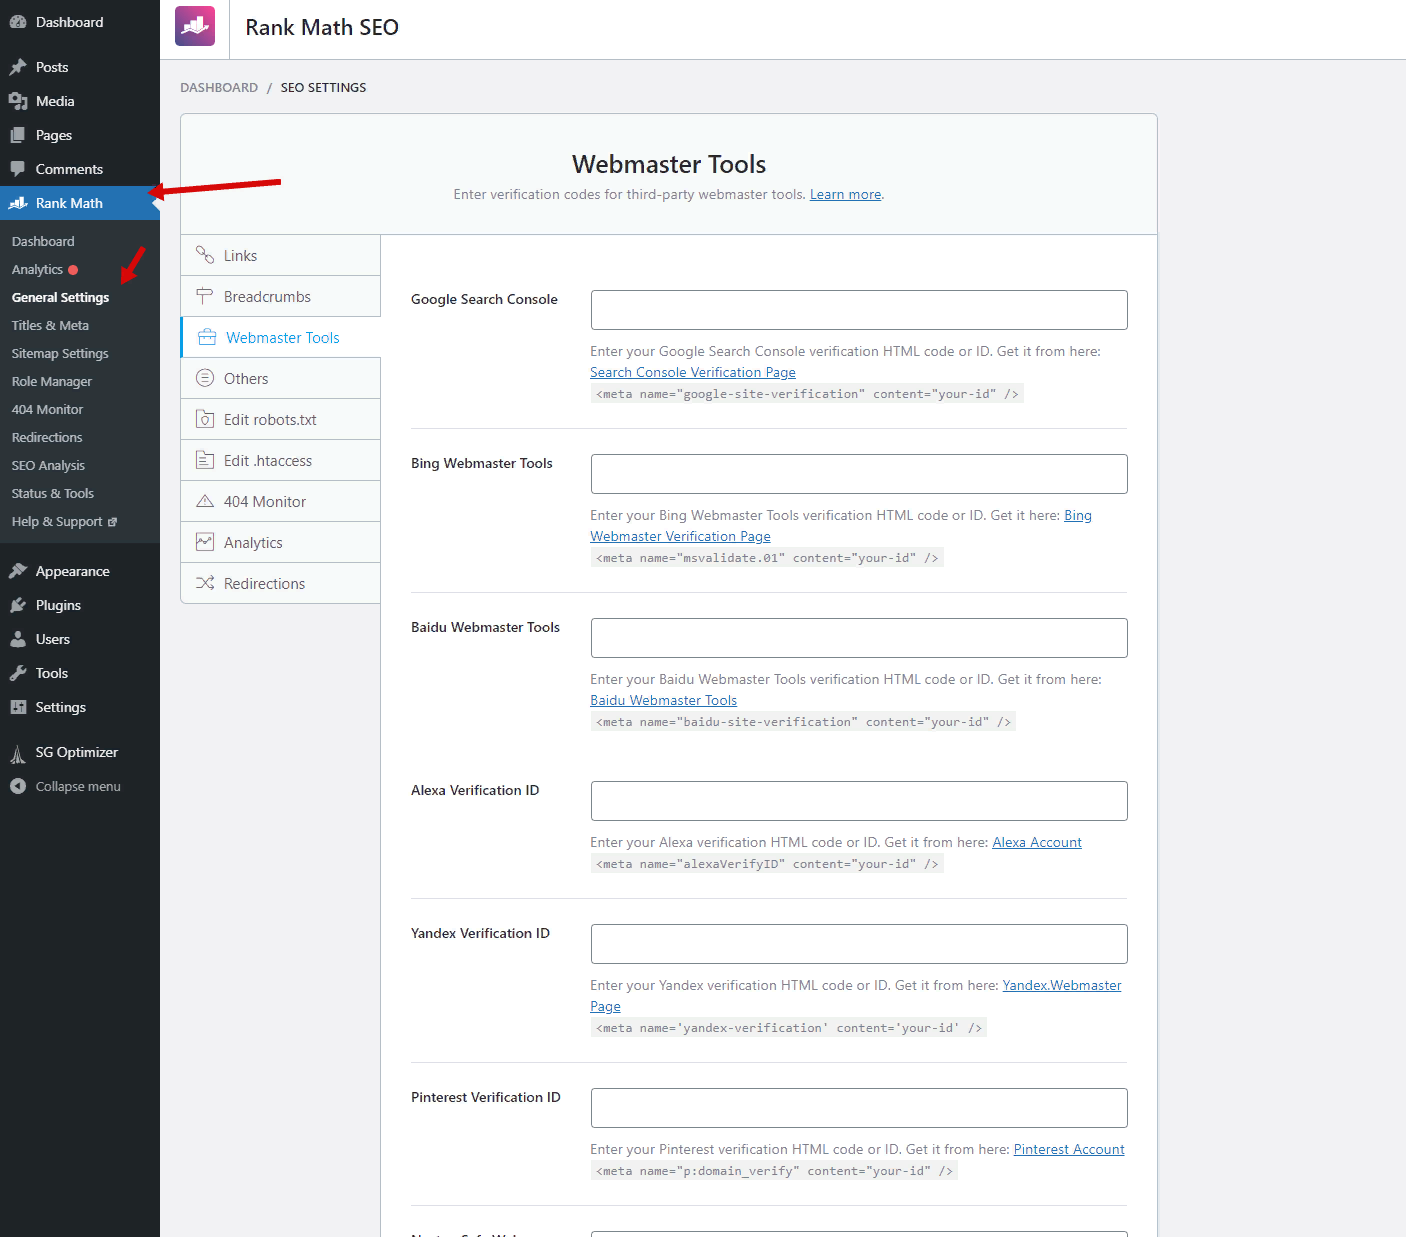Focus the Alexa Verification ID input field
1406x1237 pixels.
[x=859, y=801]
